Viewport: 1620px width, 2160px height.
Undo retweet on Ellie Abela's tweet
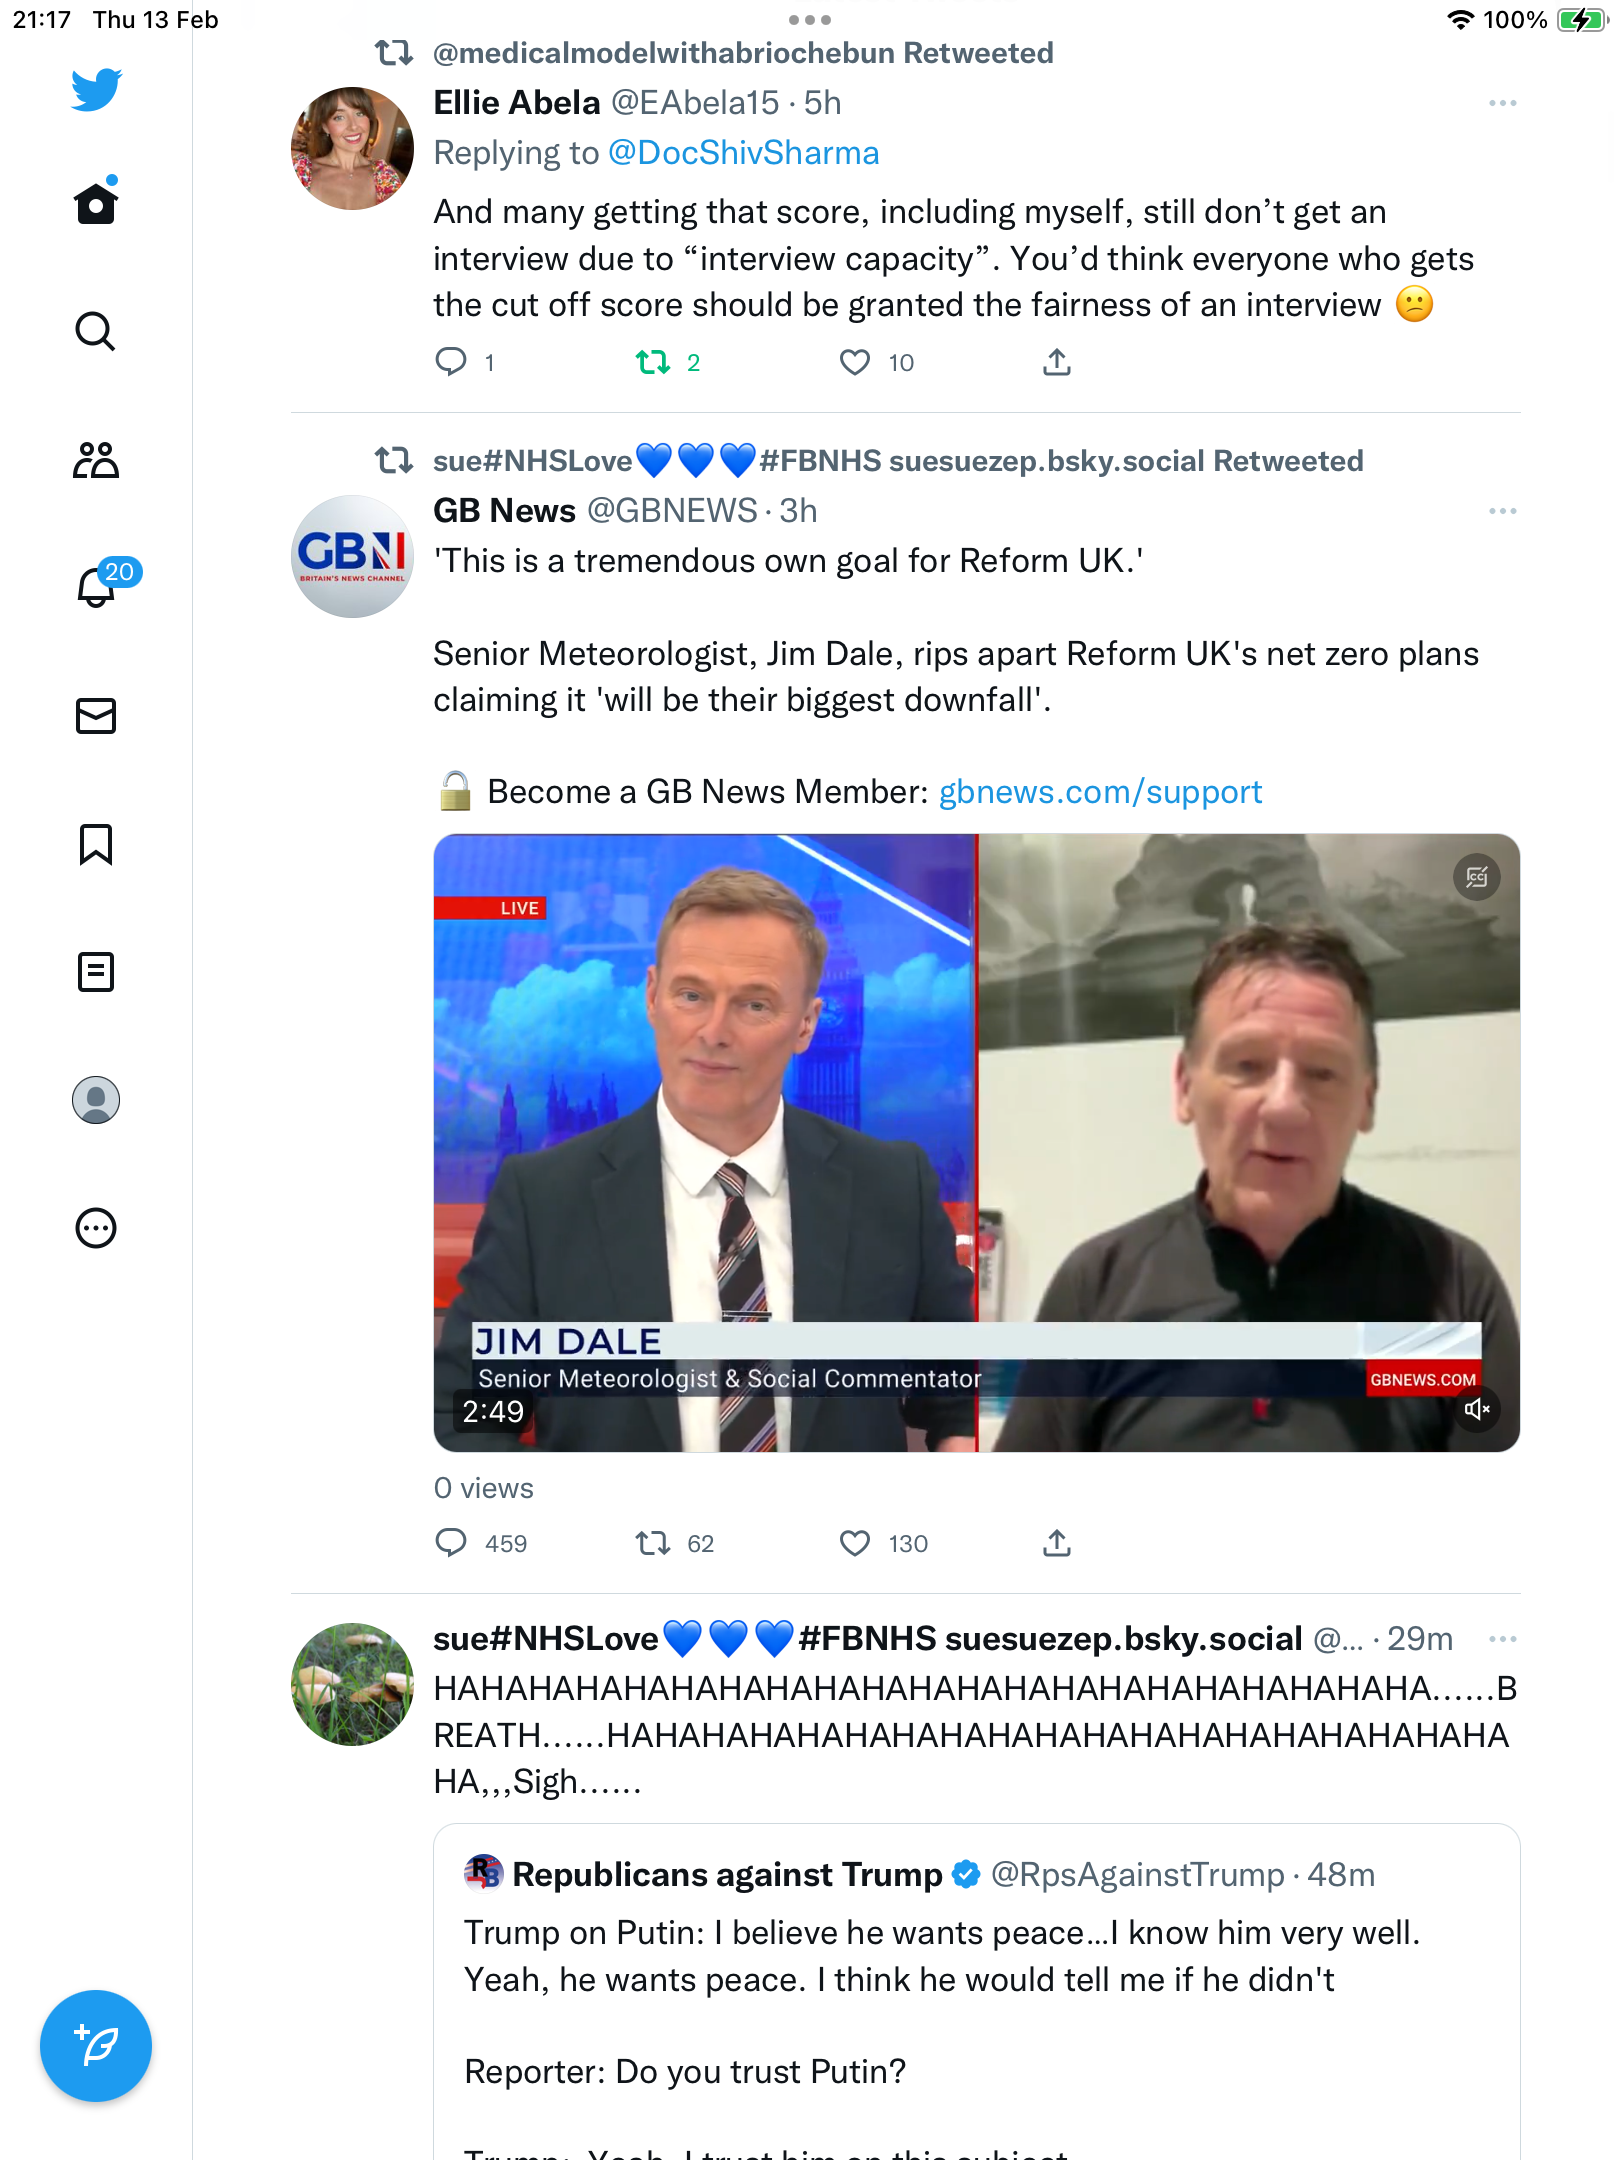pos(653,362)
